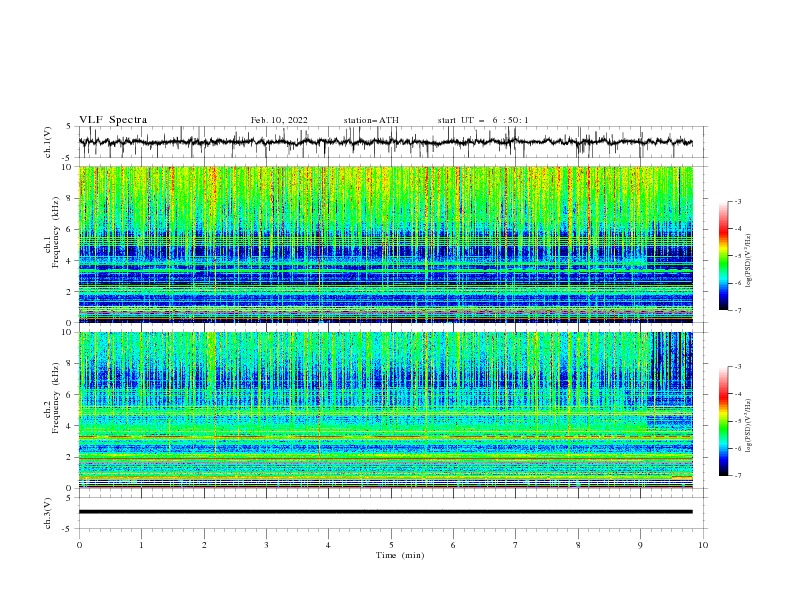Click inside the ch.2 spectrogram panel
The width and height of the screenshot is (792, 612).
pyautogui.click(x=385, y=410)
